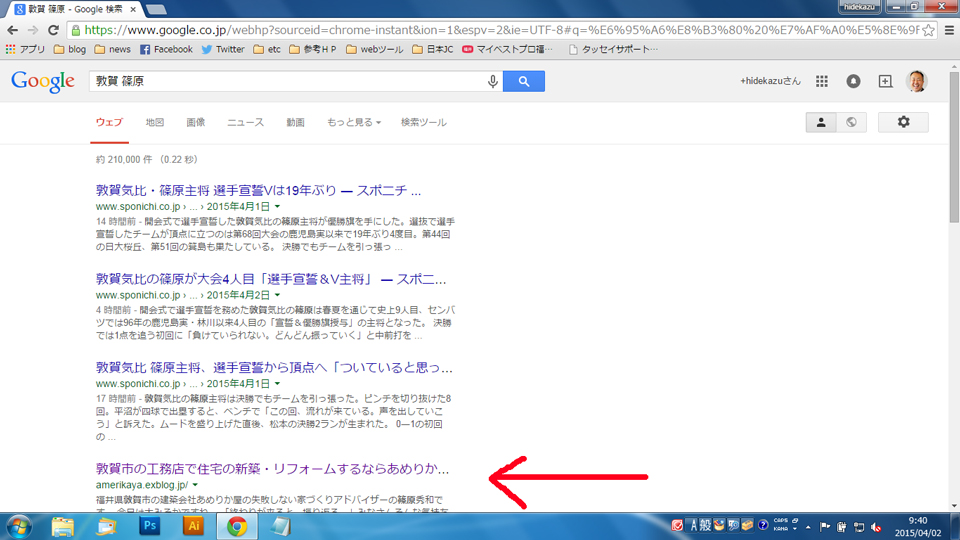Open the webツール bookmark folder
Screen dimensions: 960x540
click(x=375, y=50)
